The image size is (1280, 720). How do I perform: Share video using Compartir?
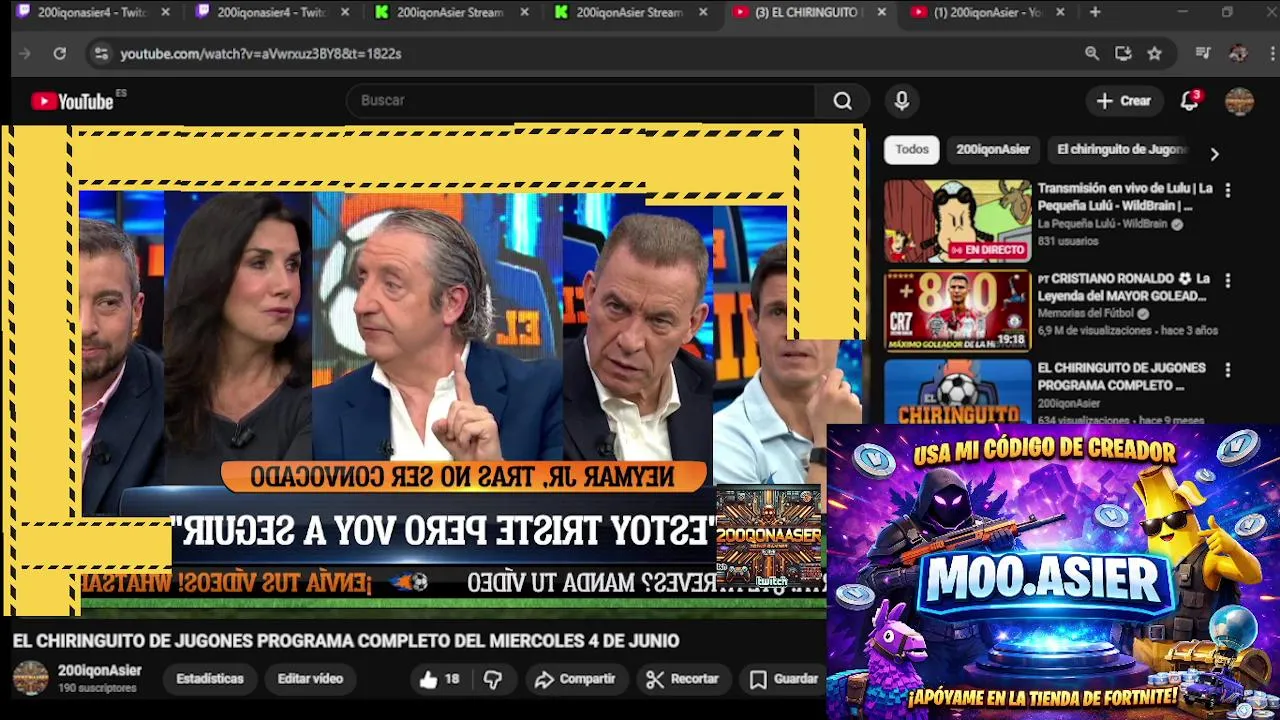pos(575,679)
